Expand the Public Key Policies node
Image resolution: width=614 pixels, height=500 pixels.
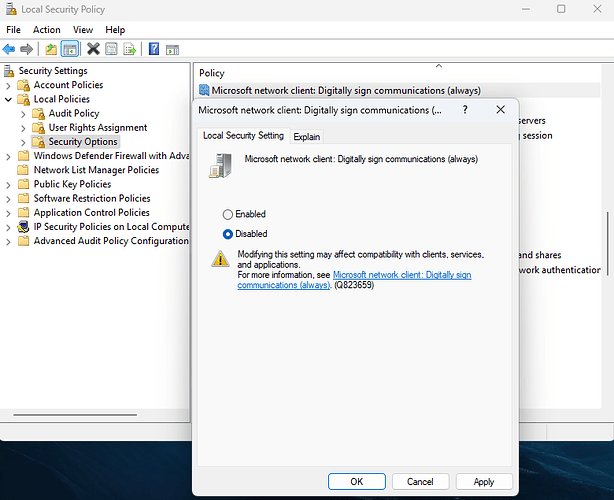pos(8,184)
